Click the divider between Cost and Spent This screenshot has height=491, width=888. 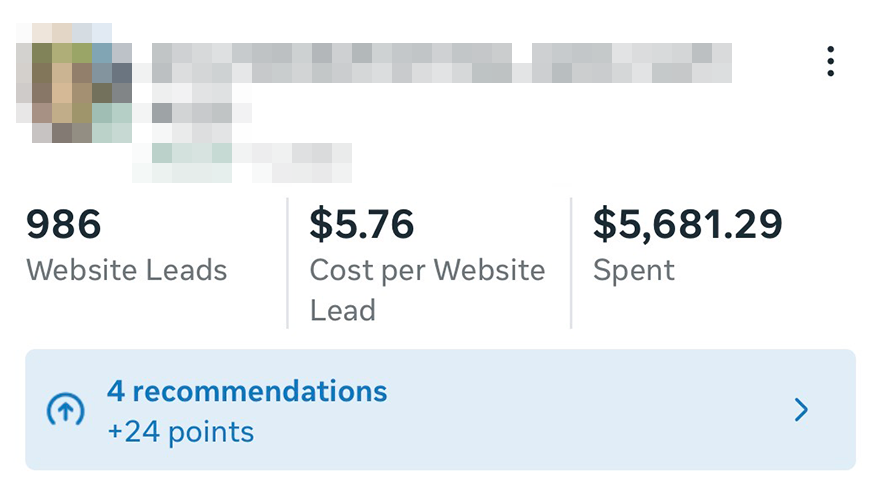(571, 262)
